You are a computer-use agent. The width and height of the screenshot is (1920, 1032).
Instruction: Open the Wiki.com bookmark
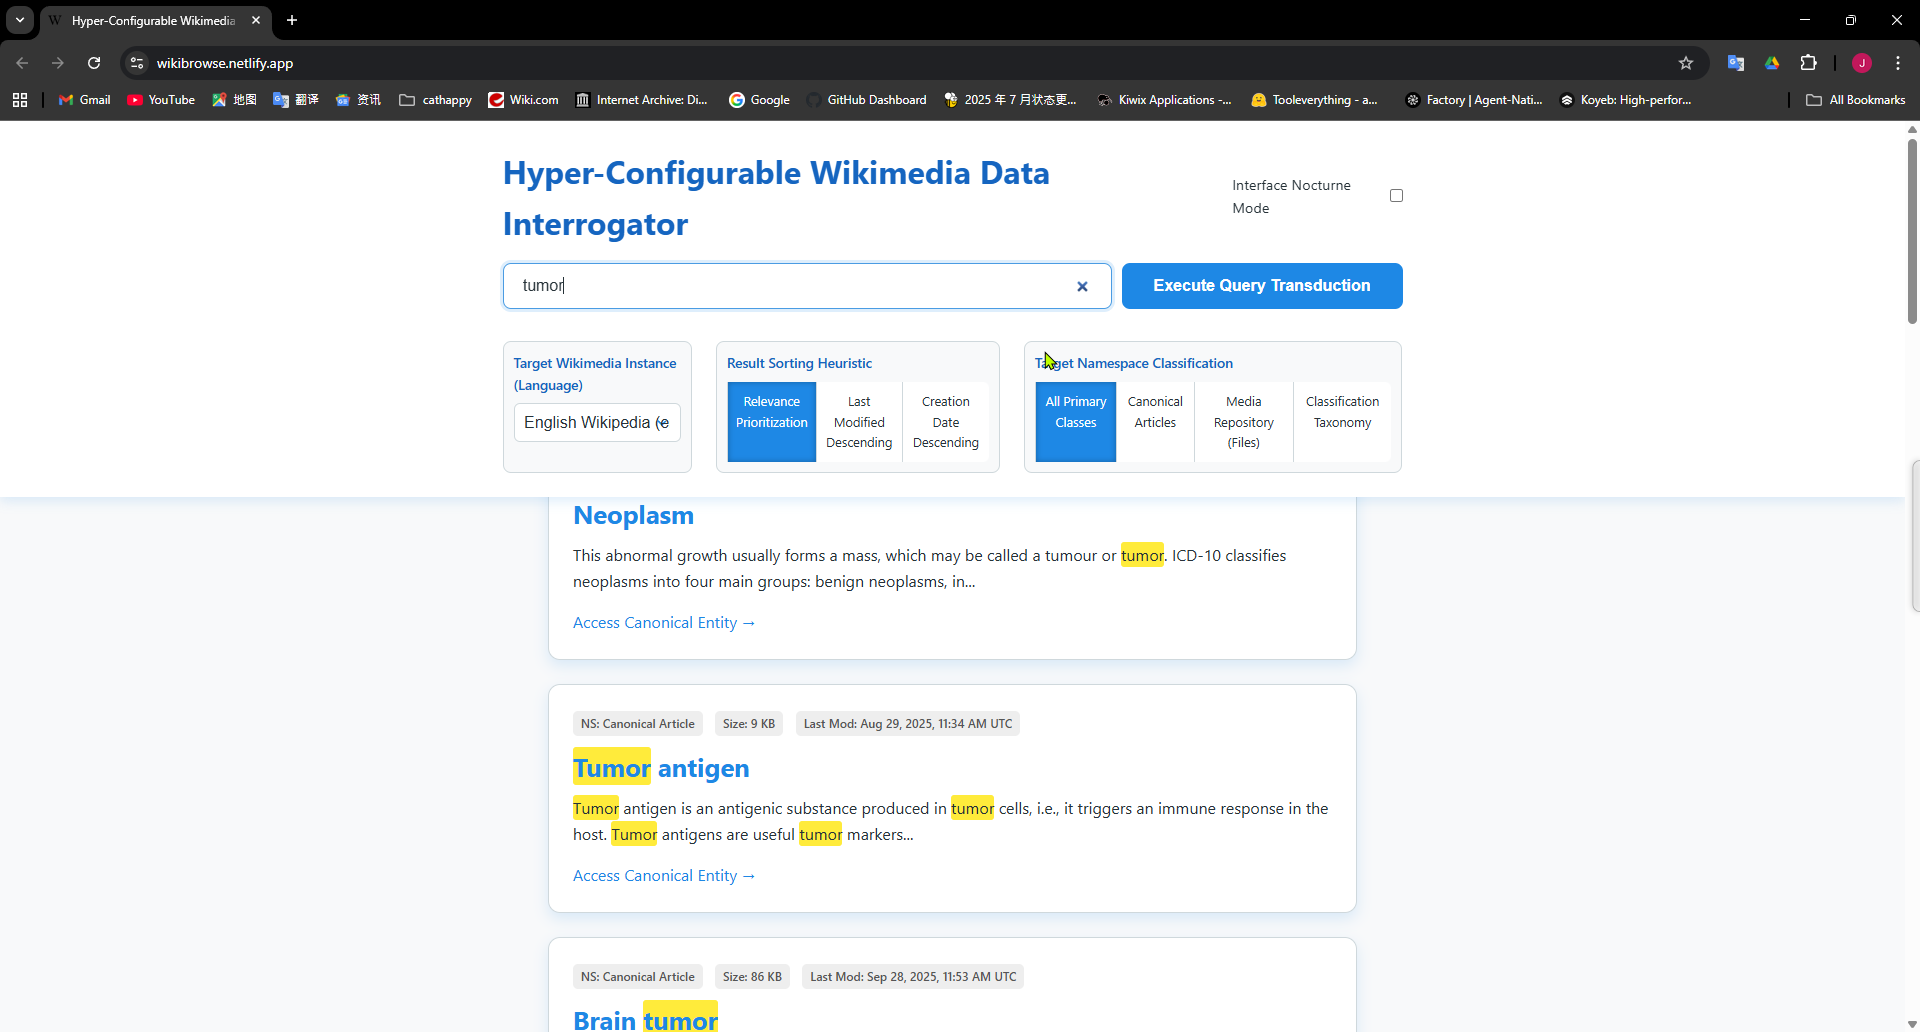(522, 100)
